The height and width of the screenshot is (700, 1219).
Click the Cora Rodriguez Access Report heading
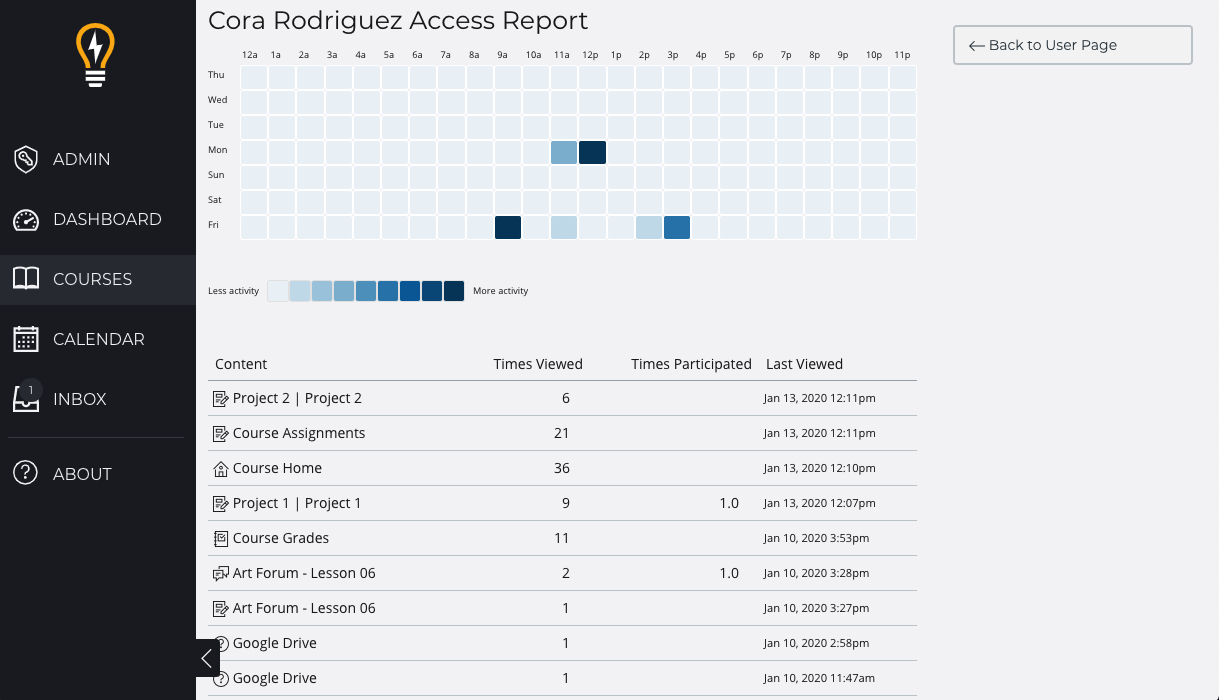coord(398,20)
